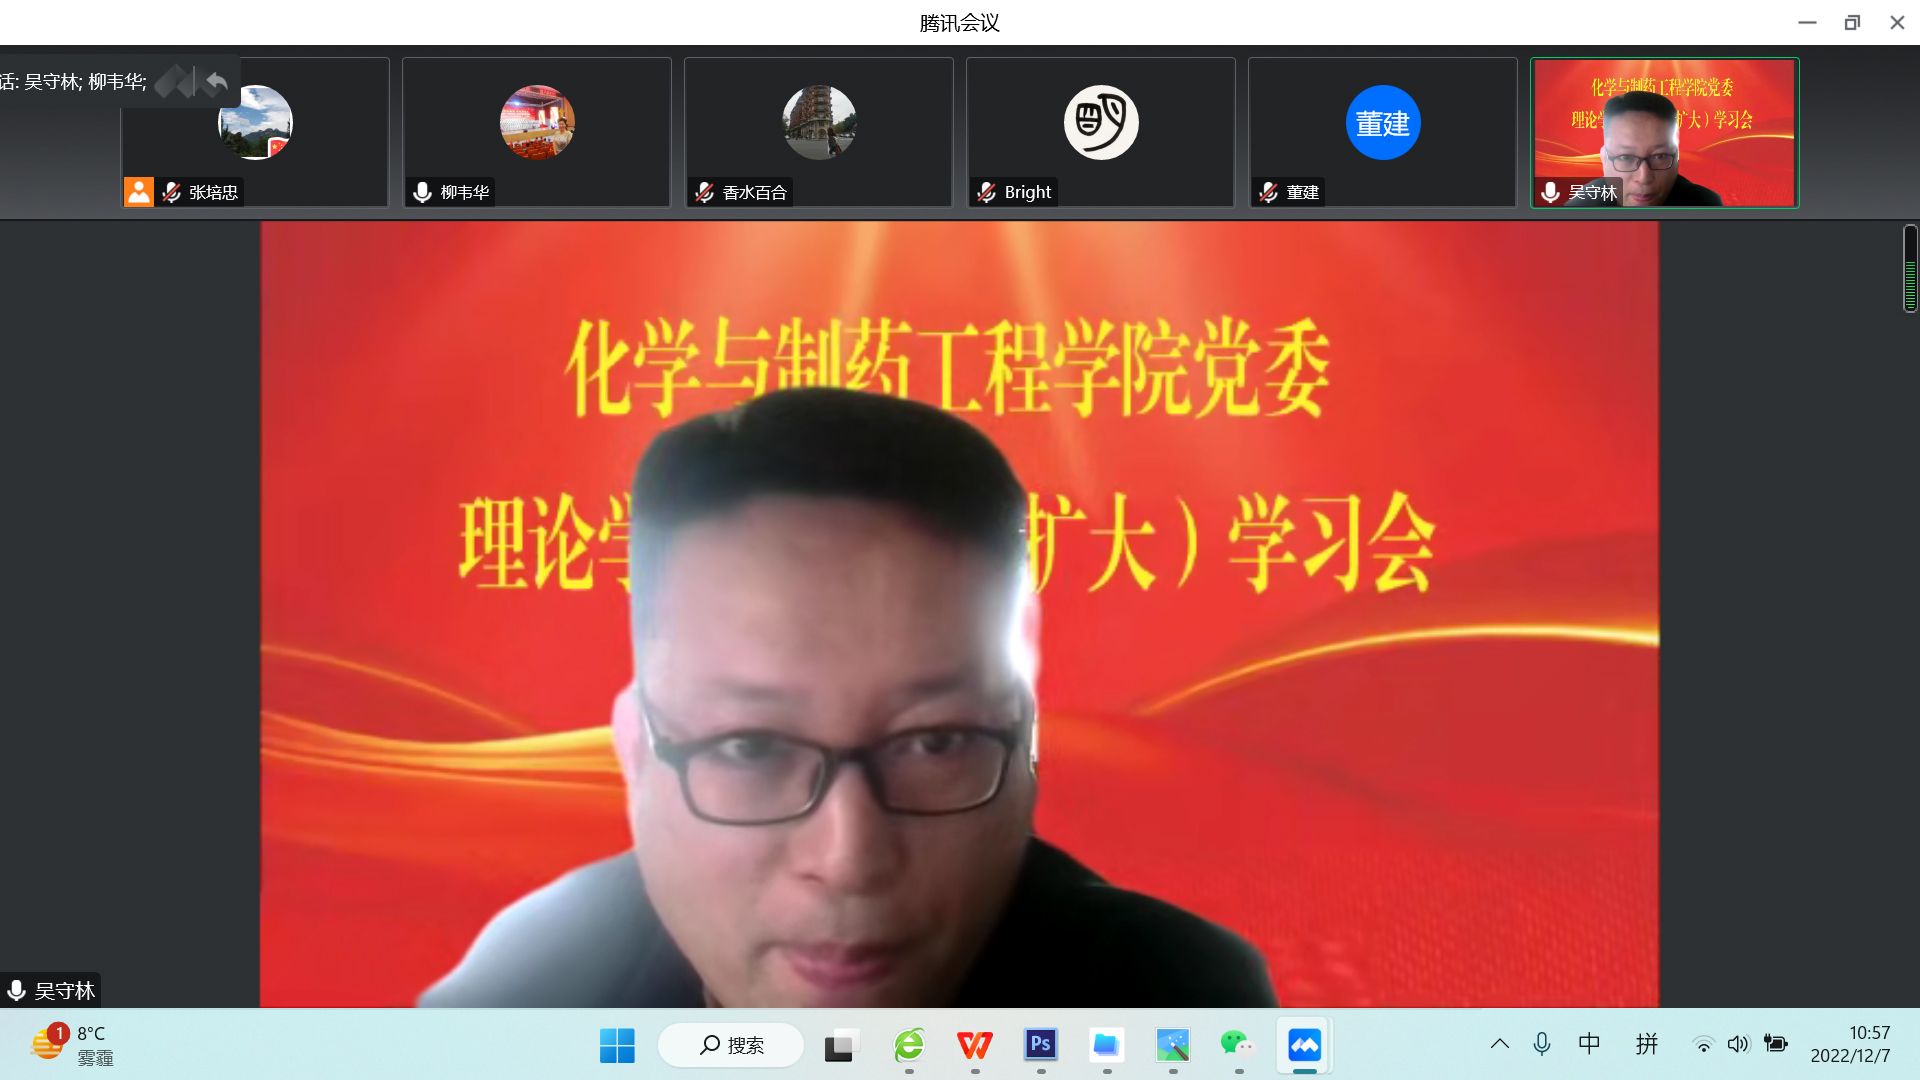Click the vertical scrollbar at right edge
The width and height of the screenshot is (1920, 1080).
(x=1910, y=268)
